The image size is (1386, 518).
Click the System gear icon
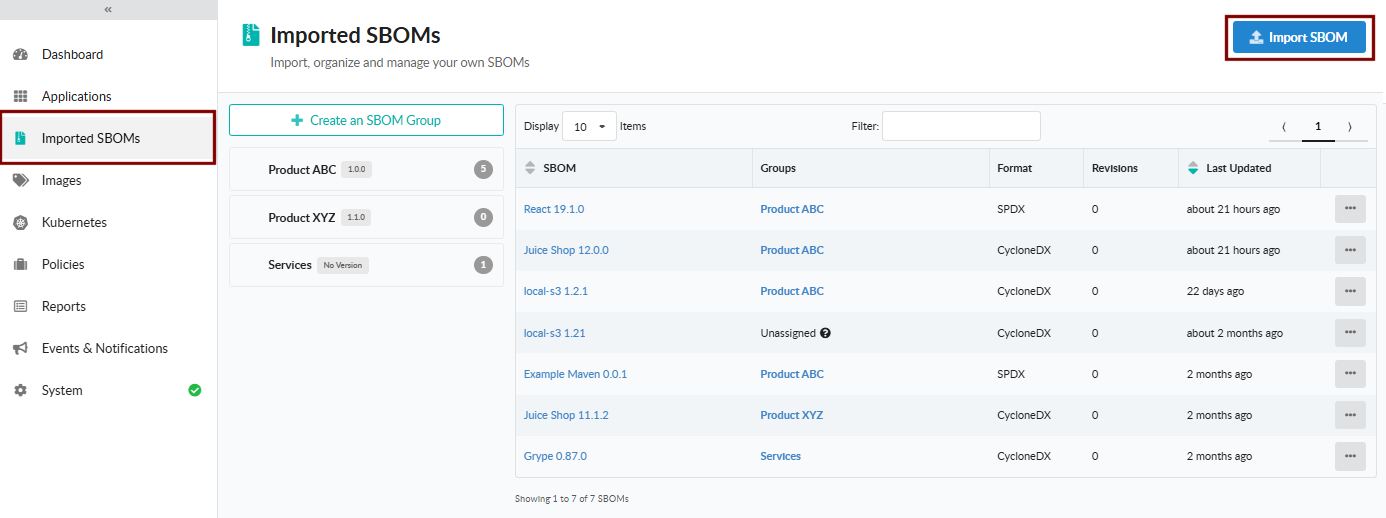point(20,391)
